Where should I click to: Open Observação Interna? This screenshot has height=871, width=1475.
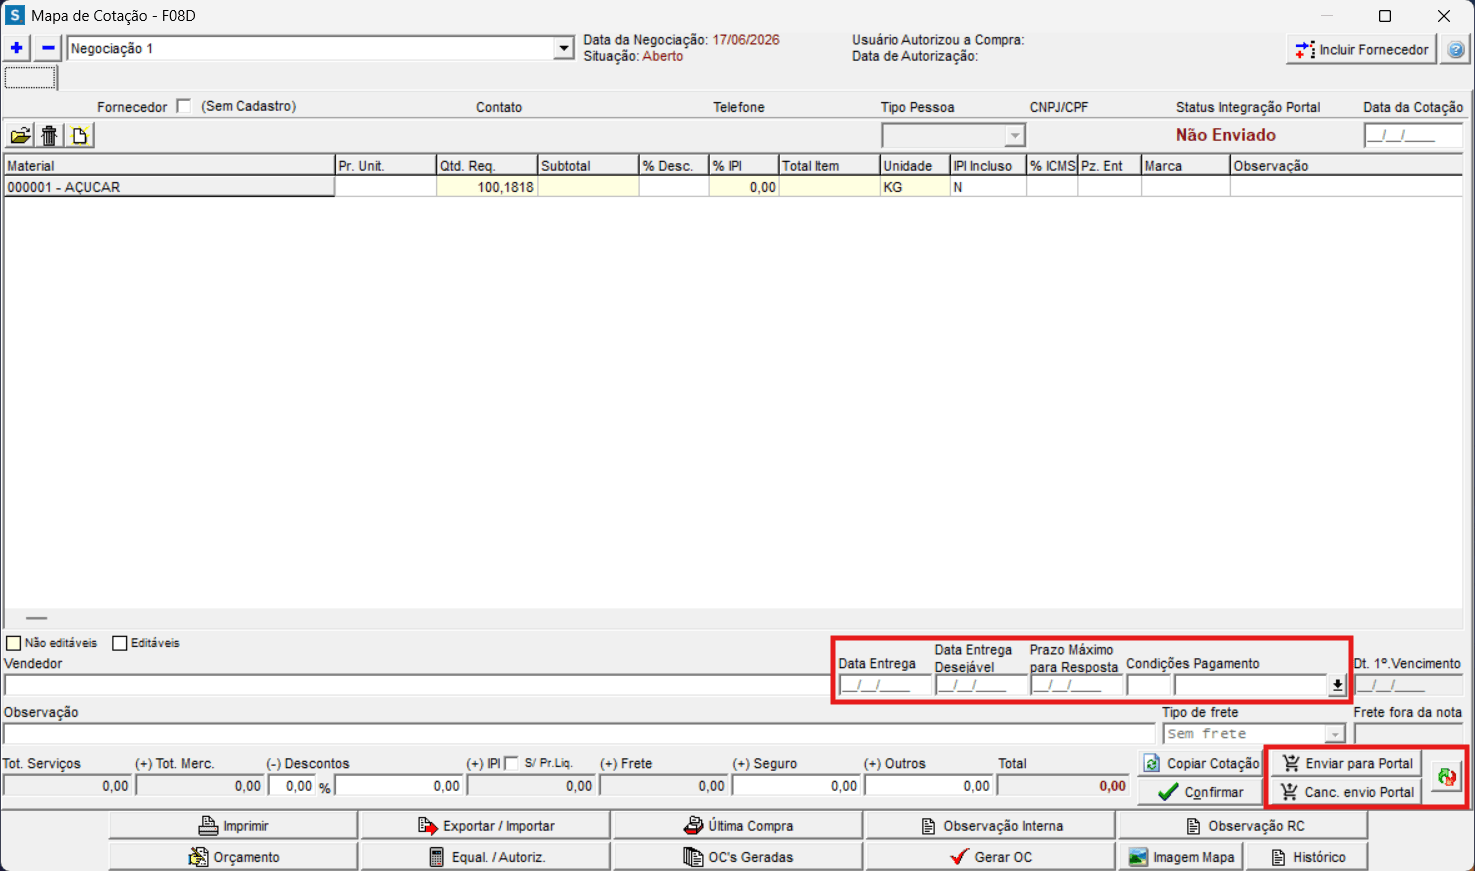tap(991, 826)
